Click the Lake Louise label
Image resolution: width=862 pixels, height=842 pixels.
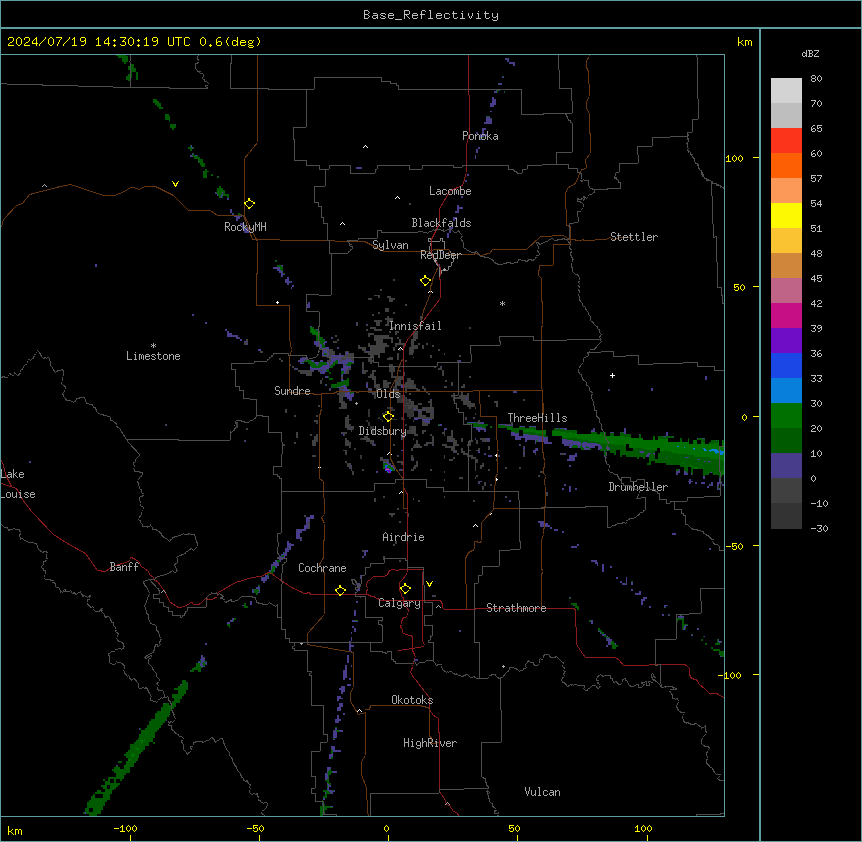point(18,484)
